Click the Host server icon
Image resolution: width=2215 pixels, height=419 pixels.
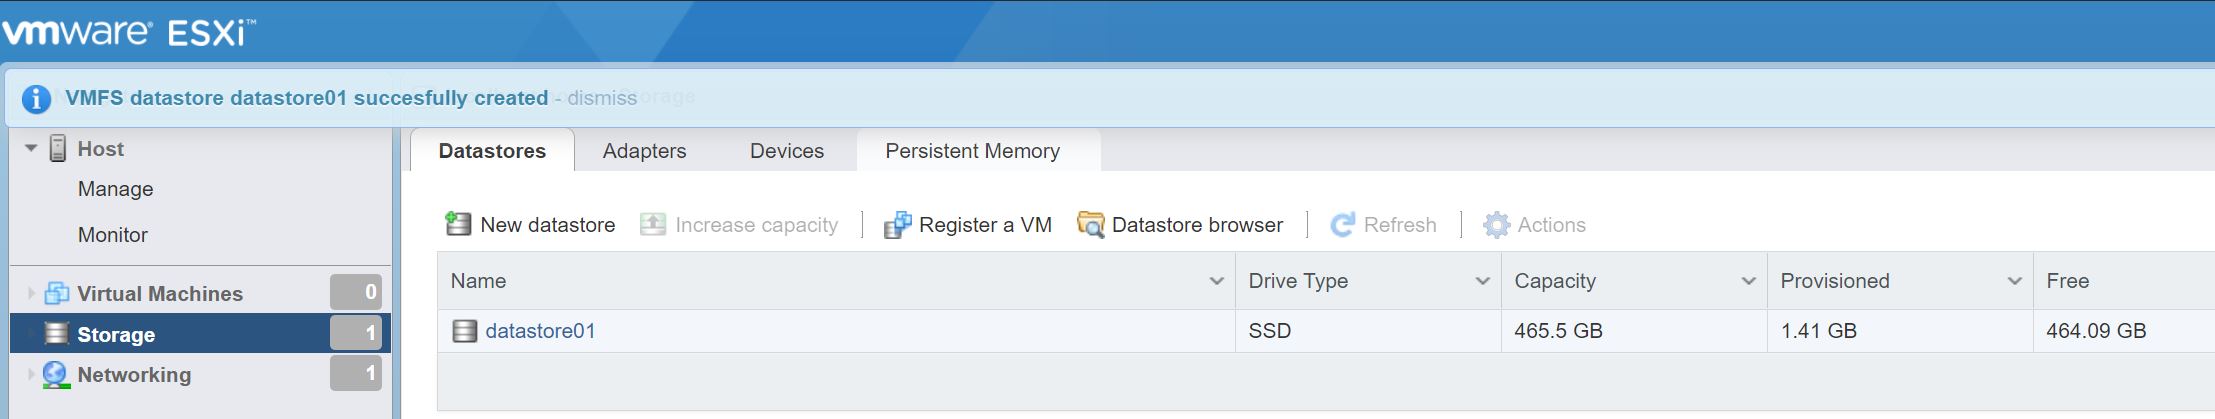pos(58,148)
